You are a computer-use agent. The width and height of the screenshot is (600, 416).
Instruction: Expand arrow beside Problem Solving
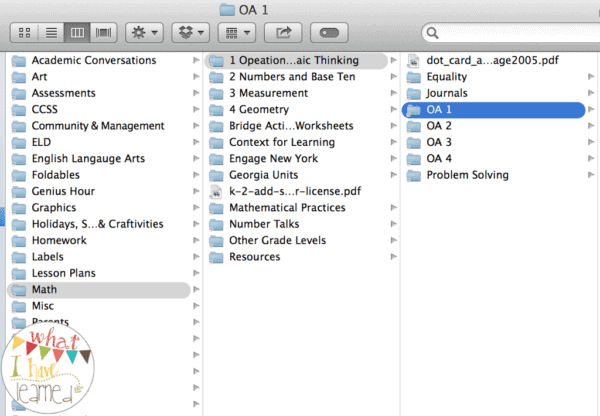point(591,175)
